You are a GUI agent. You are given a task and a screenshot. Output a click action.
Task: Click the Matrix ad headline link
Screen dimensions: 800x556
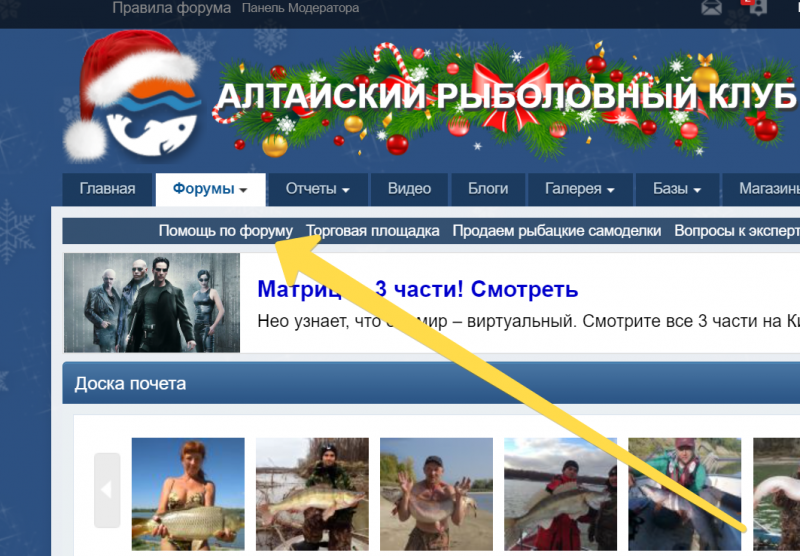click(x=417, y=290)
